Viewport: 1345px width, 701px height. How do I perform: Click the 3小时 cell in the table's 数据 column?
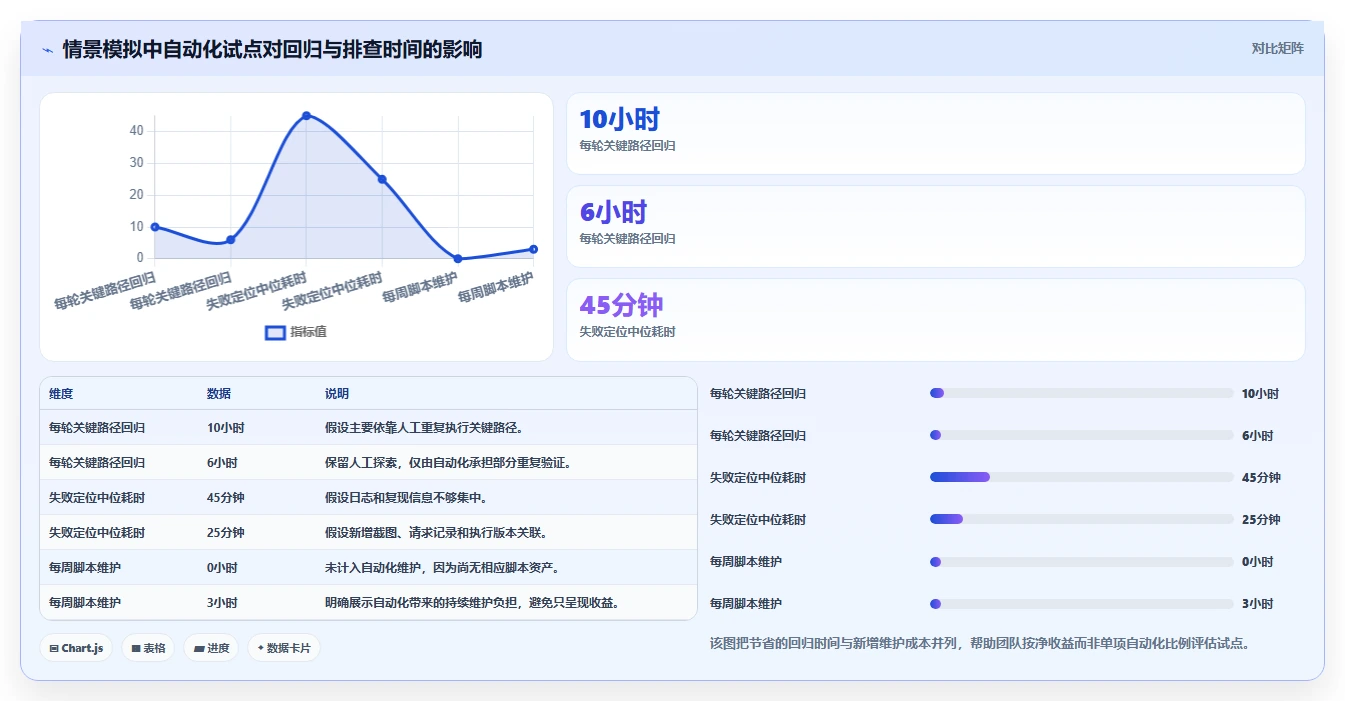coord(222,603)
